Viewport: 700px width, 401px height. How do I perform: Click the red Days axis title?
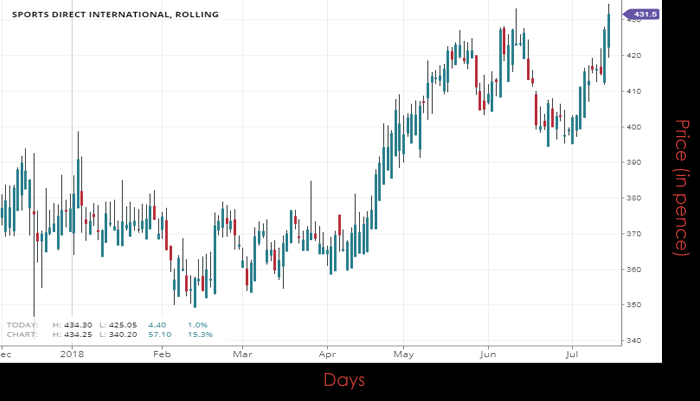(x=344, y=380)
